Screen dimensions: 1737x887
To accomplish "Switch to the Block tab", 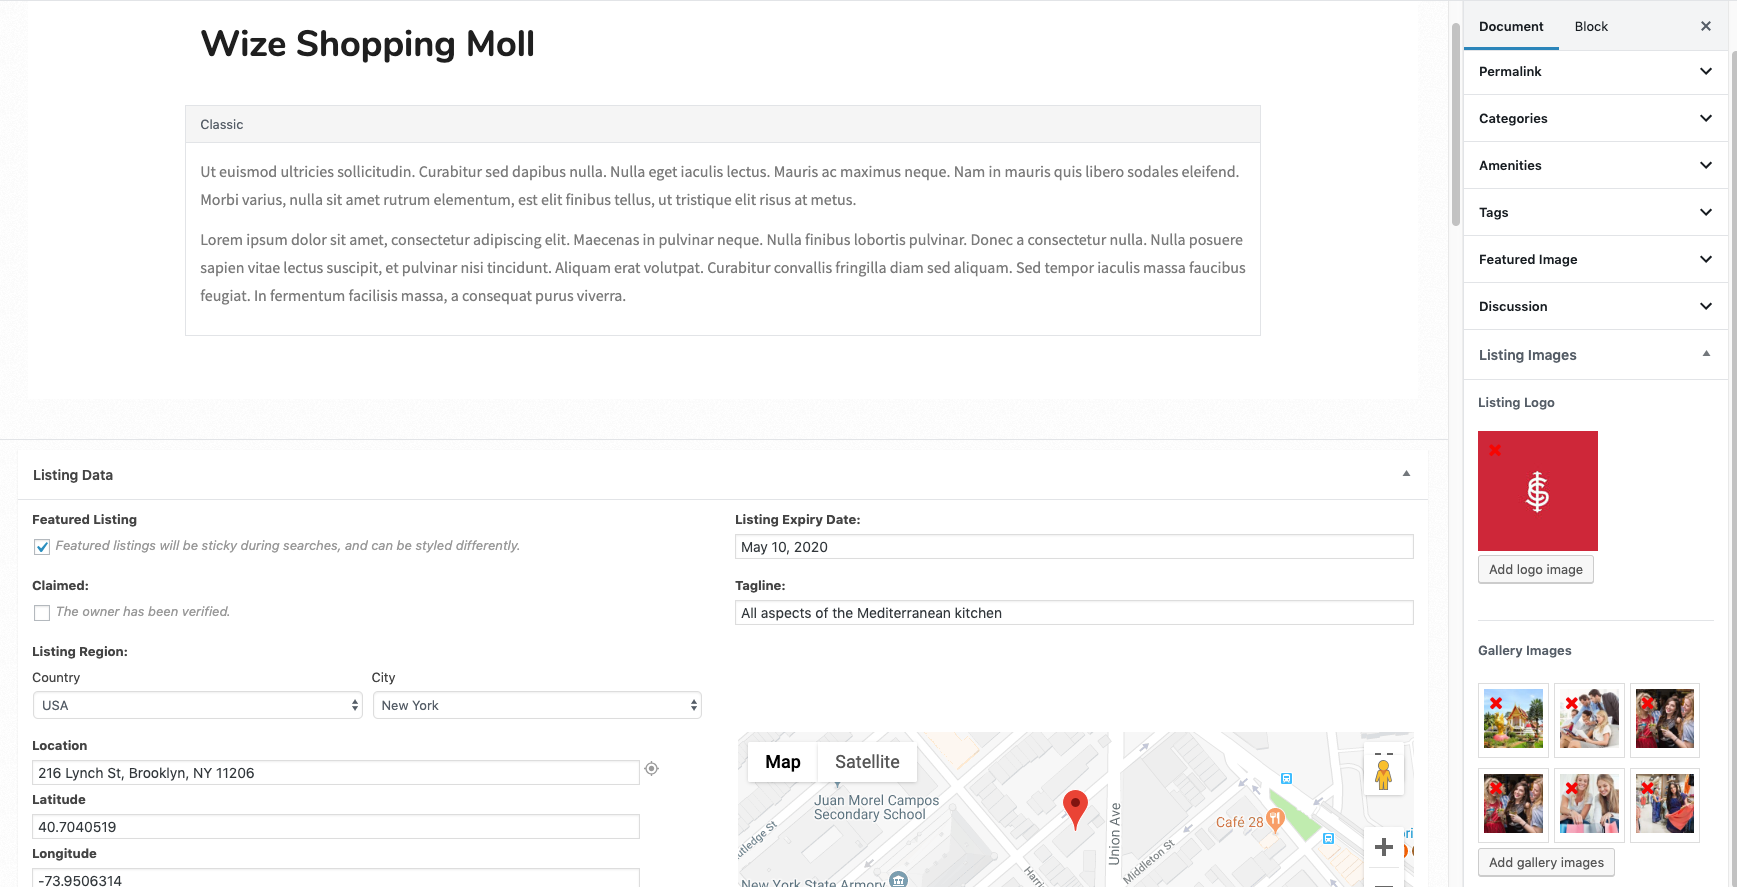I will tap(1591, 26).
